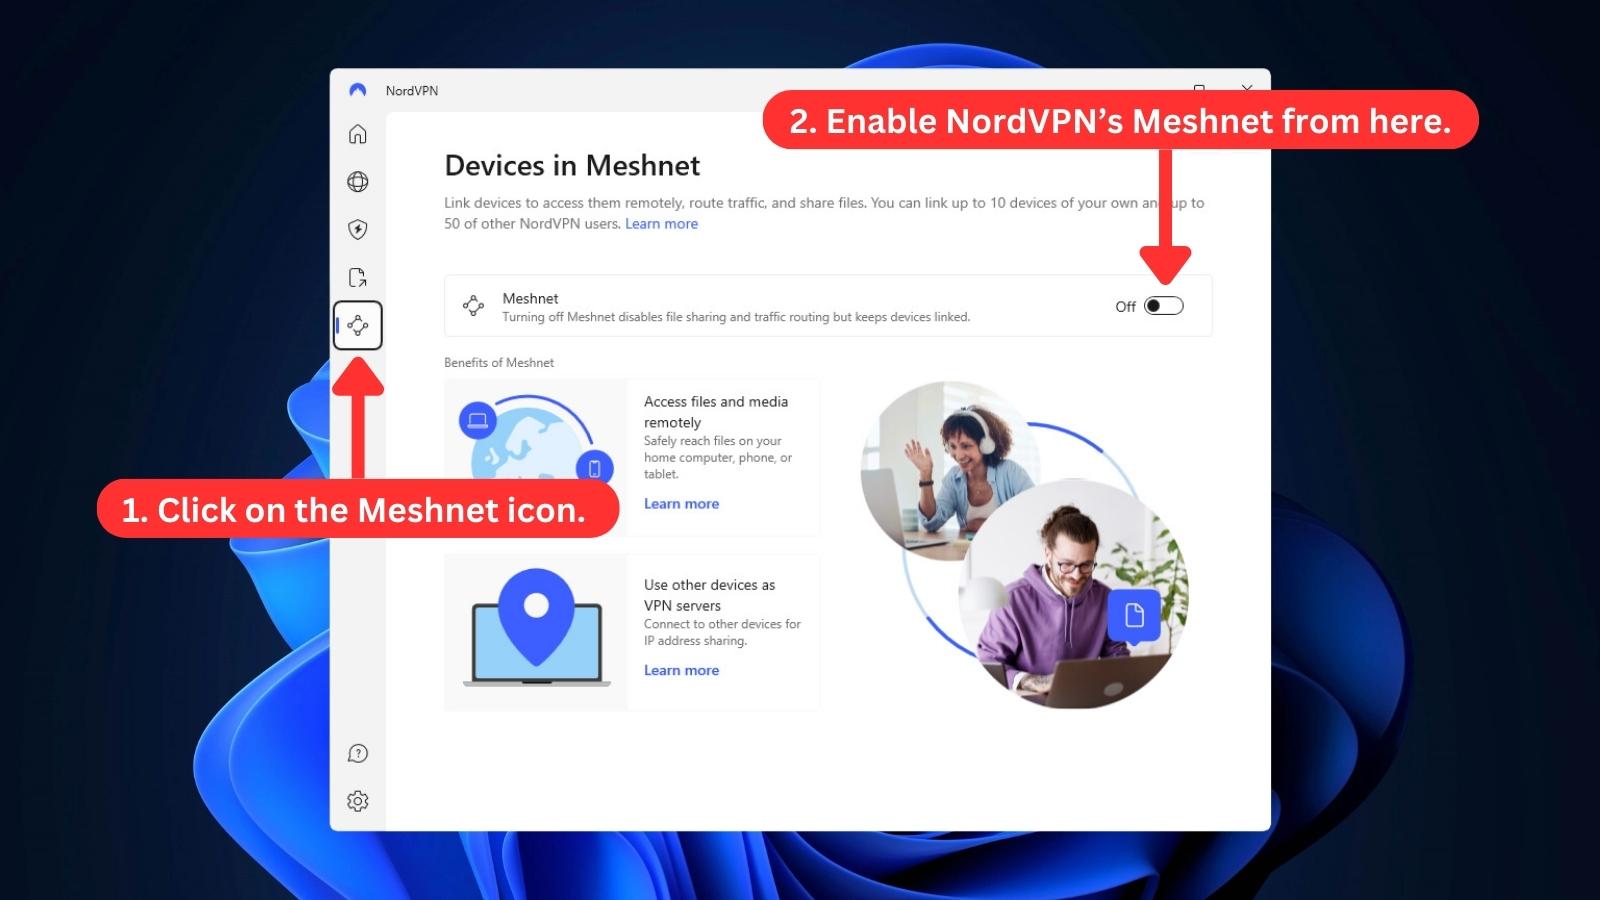Click the Meshnet row node icon
Image resolution: width=1600 pixels, height=900 pixels.
474,306
